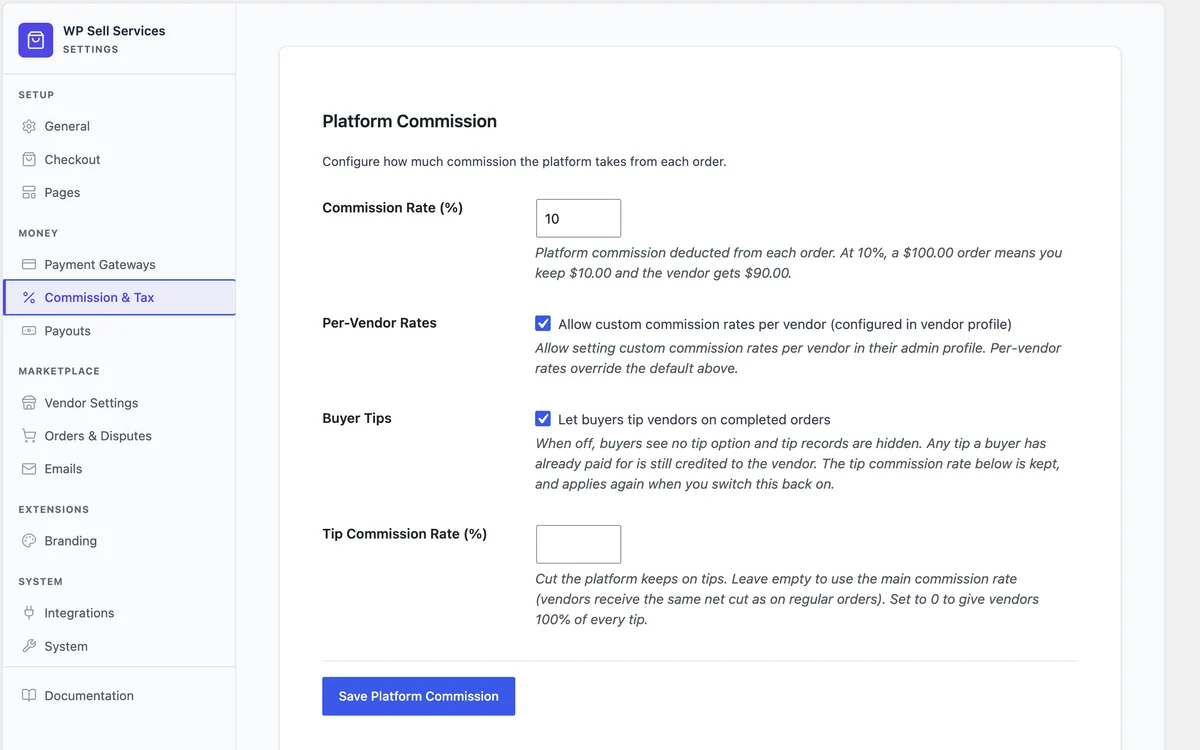Open General settings menu item
1200x750 pixels.
(119, 126)
